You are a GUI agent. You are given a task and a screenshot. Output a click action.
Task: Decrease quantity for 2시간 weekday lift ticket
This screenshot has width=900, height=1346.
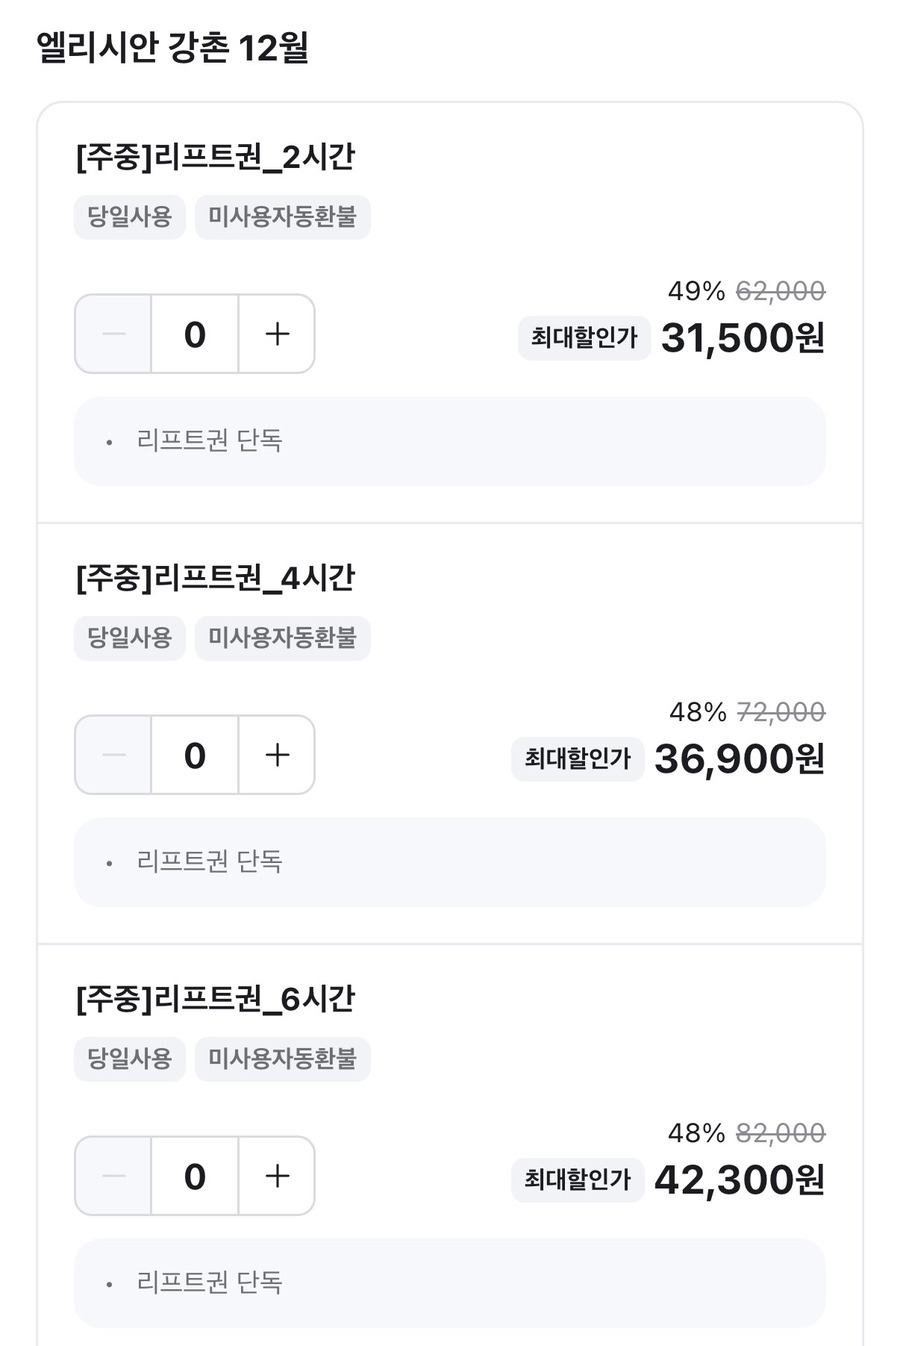(x=114, y=334)
